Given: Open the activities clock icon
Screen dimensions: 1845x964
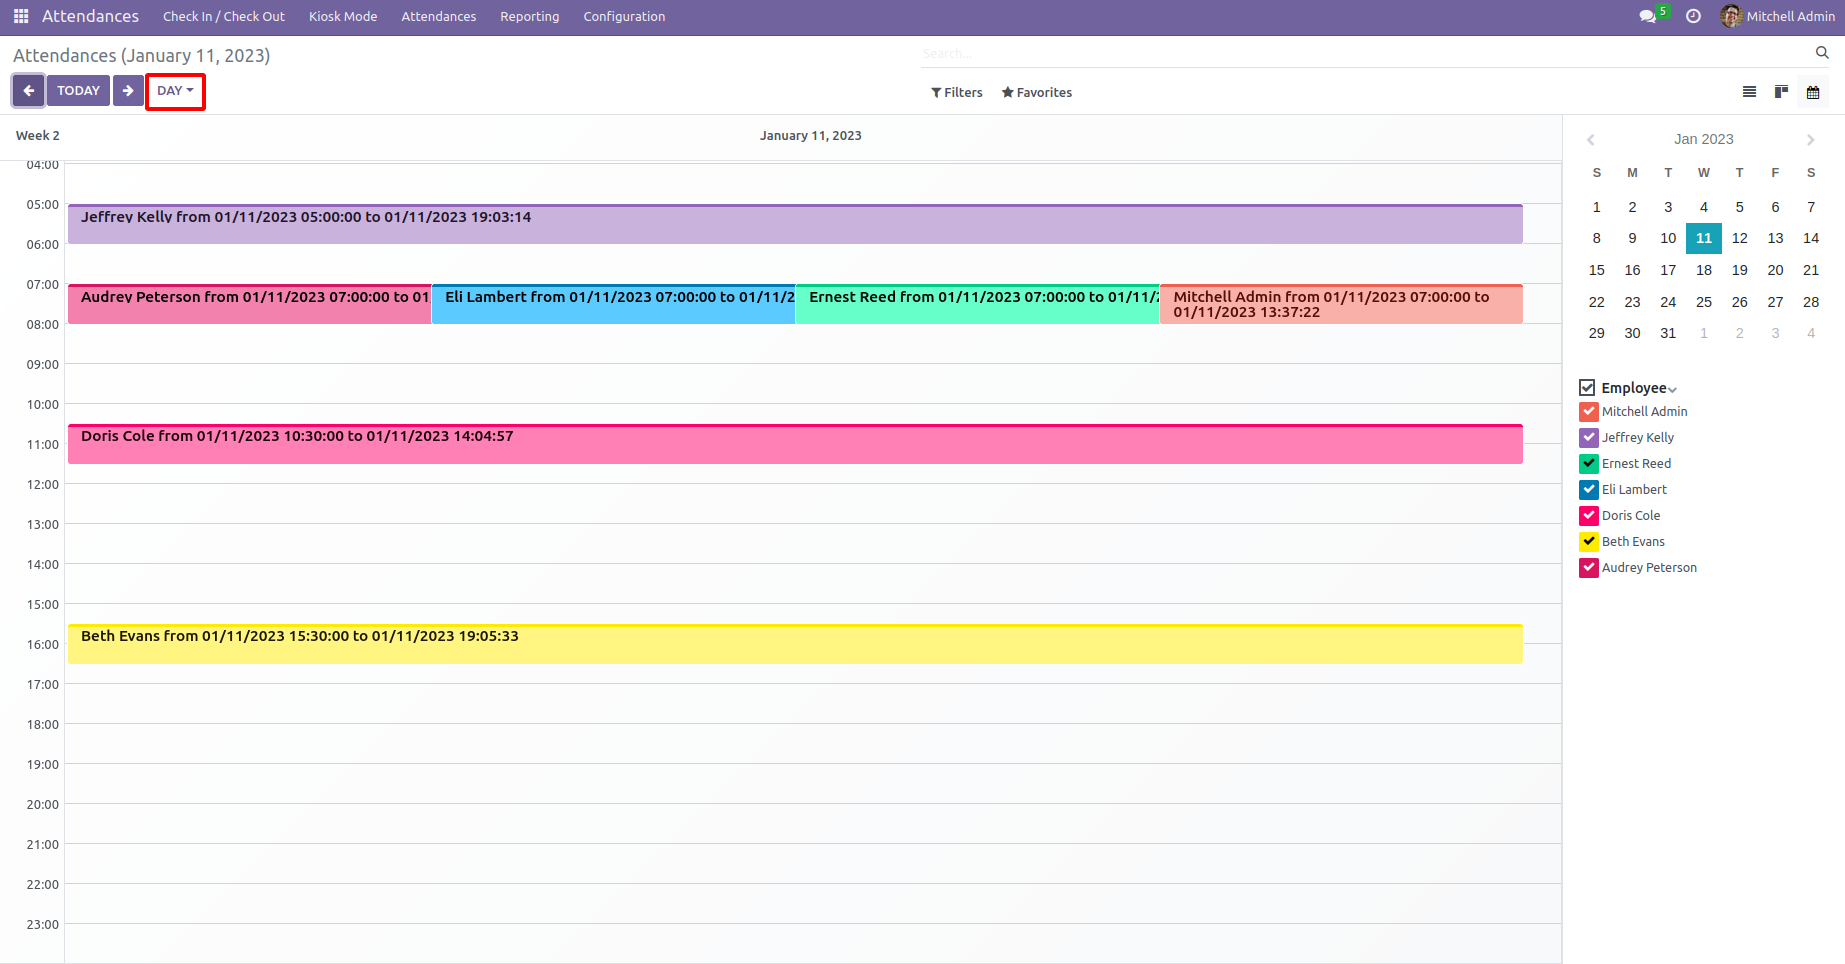Looking at the screenshot, I should (x=1693, y=16).
